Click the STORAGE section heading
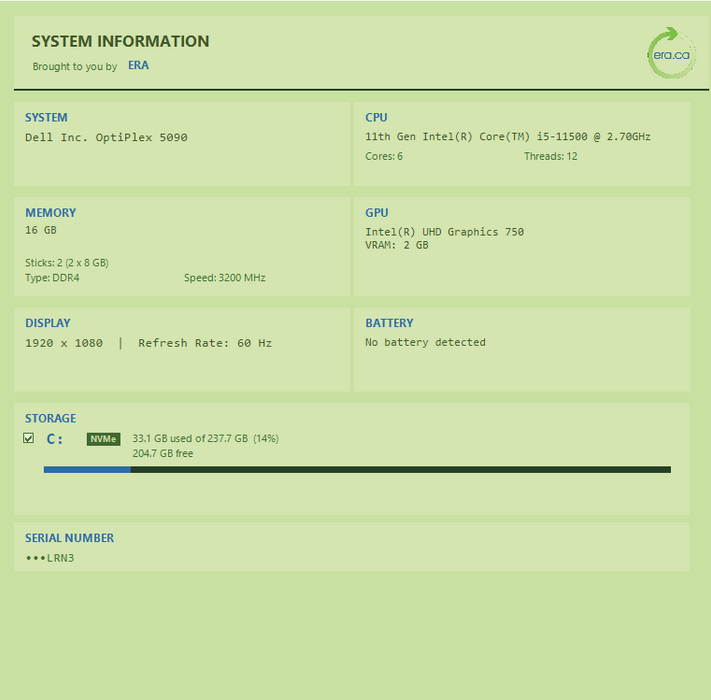Viewport: 711px width, 700px height. coord(50,418)
